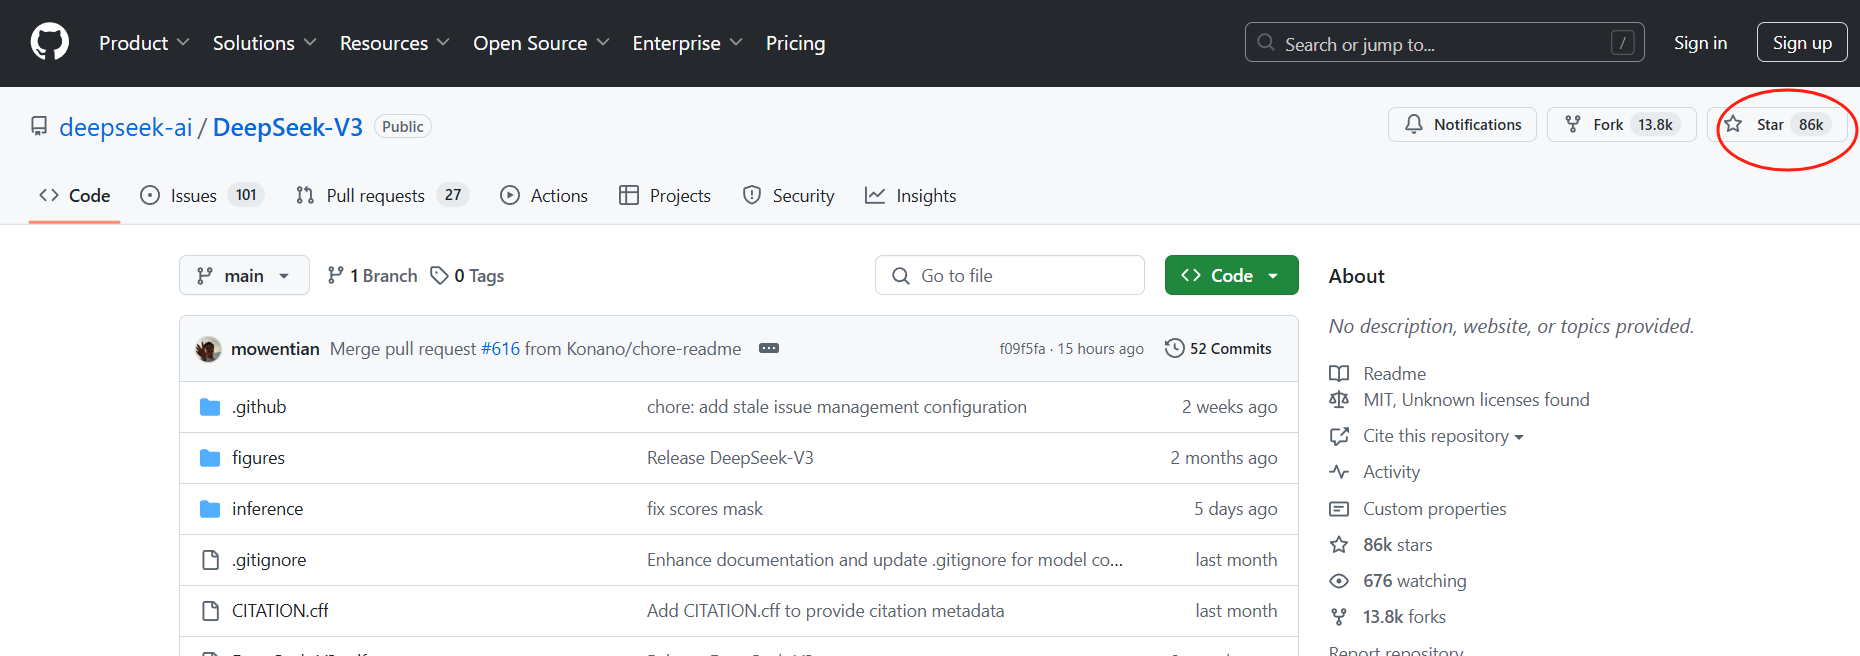1860x656 pixels.
Task: Expand the Open Source menu
Action: (541, 43)
